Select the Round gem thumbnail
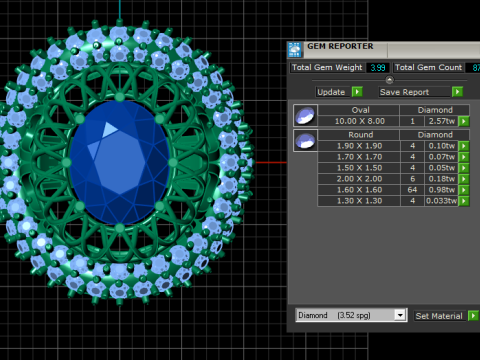The image size is (480, 360). pyautogui.click(x=305, y=141)
